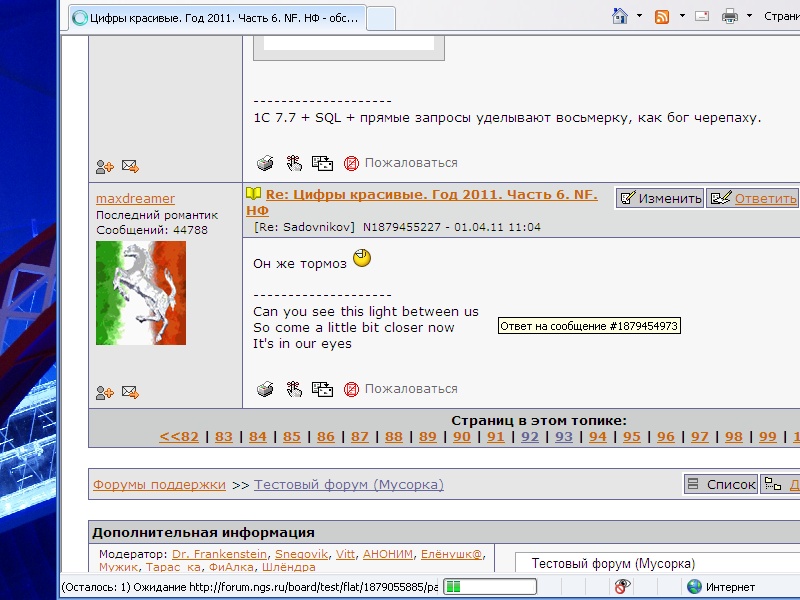Click the 'Ответить' button
800x600 pixels.
752,198
